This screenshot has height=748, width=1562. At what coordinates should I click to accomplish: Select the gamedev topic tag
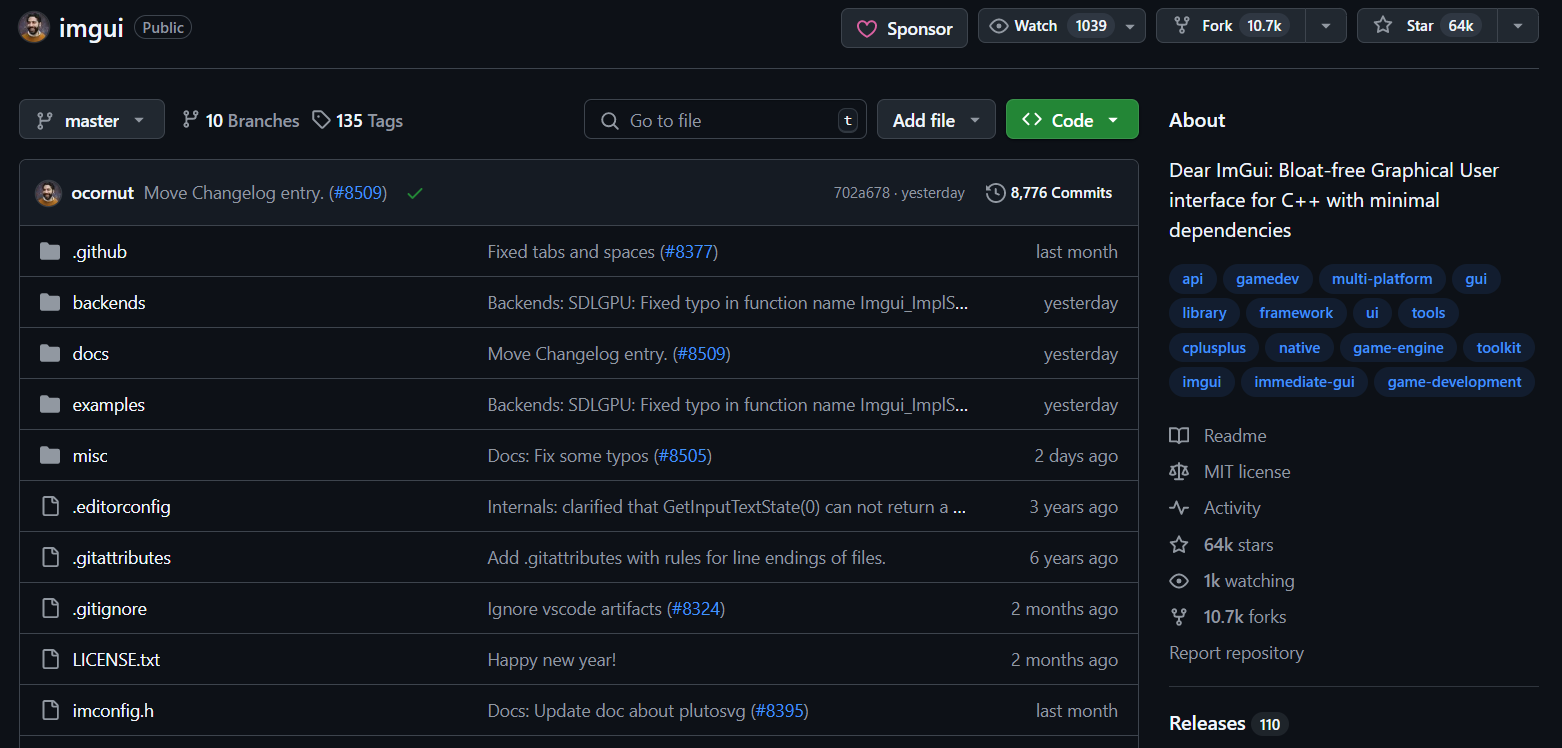coord(1265,279)
